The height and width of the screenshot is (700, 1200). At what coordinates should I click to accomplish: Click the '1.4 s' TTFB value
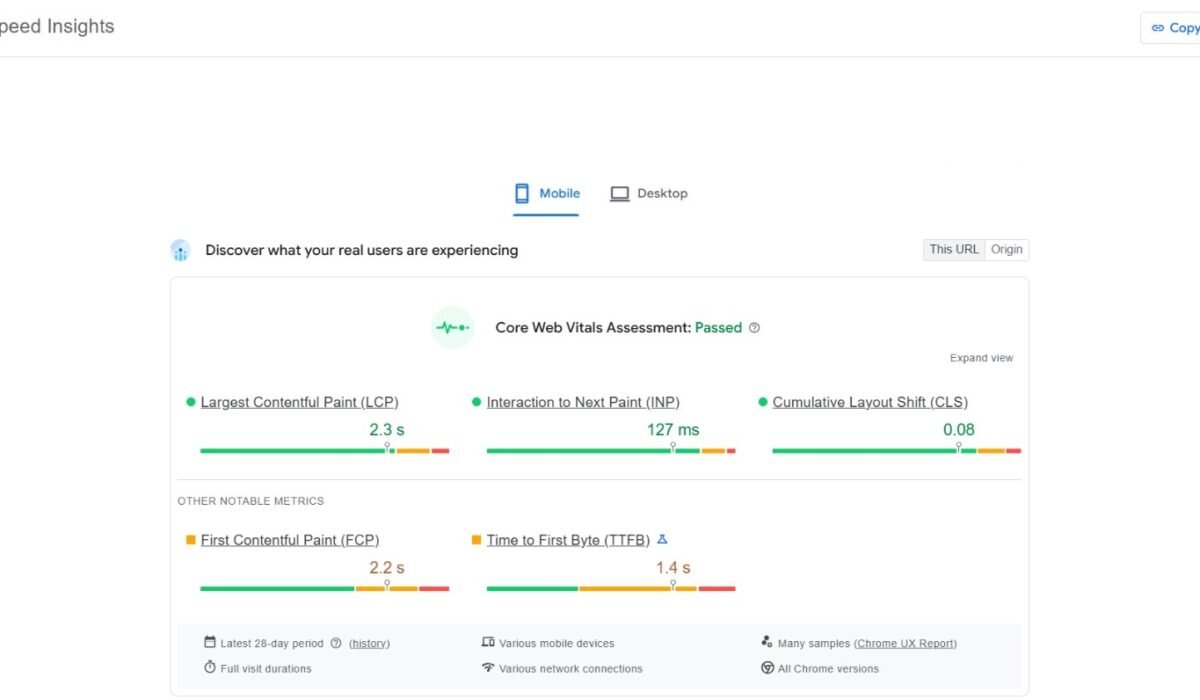click(x=673, y=568)
